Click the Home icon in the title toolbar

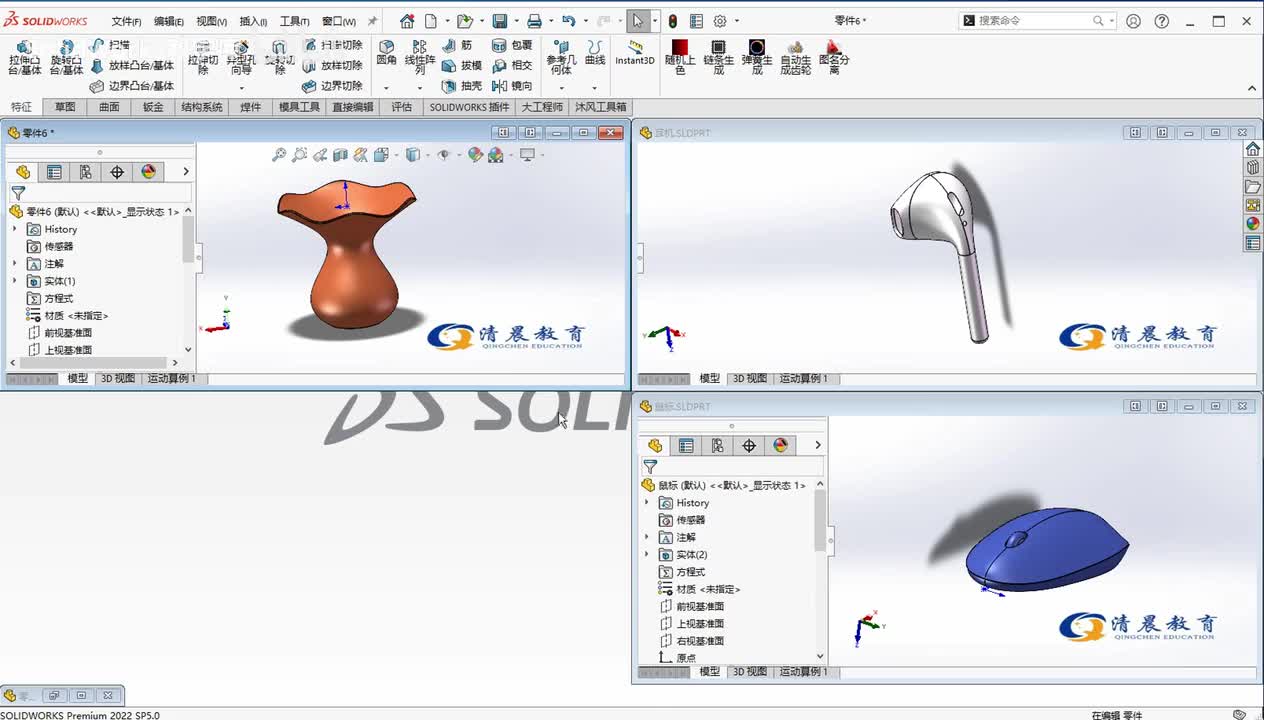407,21
